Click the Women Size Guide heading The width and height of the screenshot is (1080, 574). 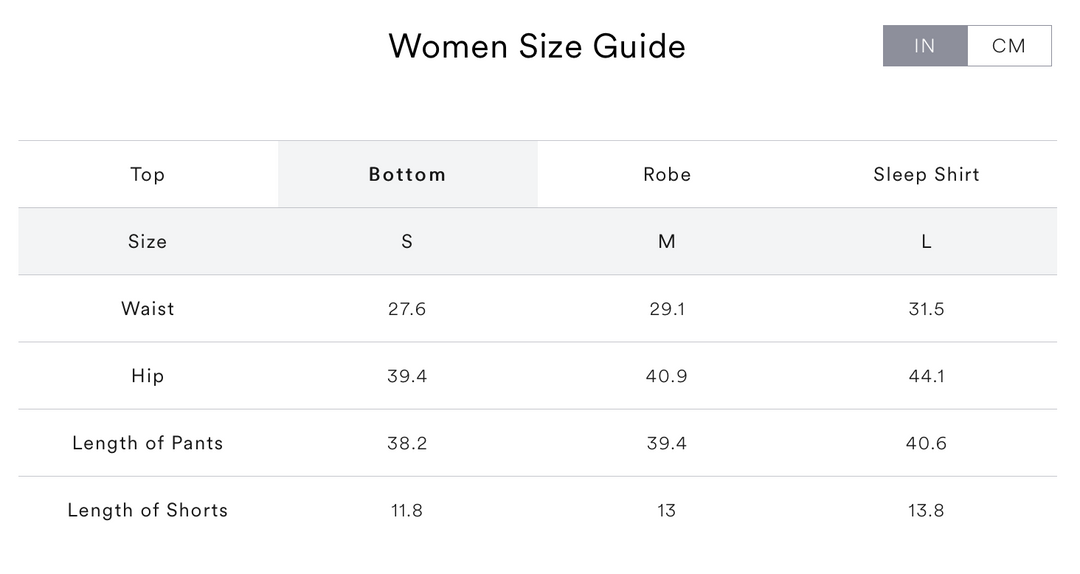(x=537, y=46)
